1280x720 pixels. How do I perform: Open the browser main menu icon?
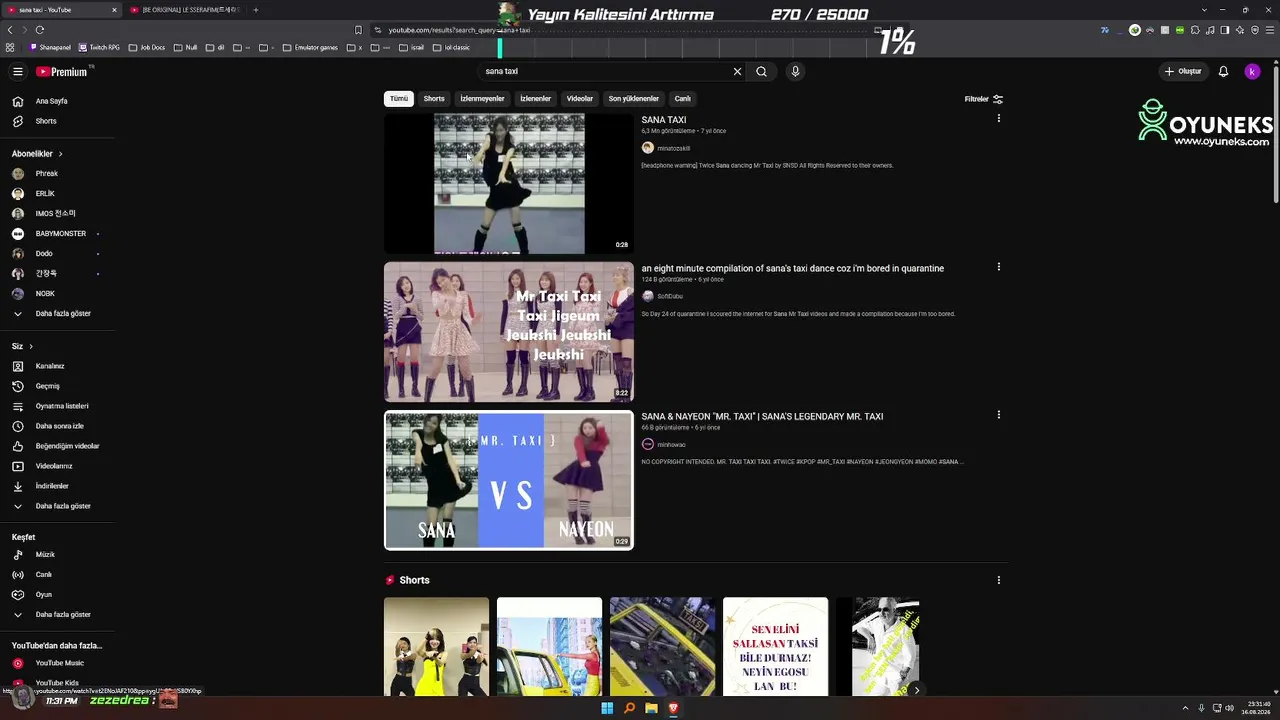pyautogui.click(x=1269, y=30)
